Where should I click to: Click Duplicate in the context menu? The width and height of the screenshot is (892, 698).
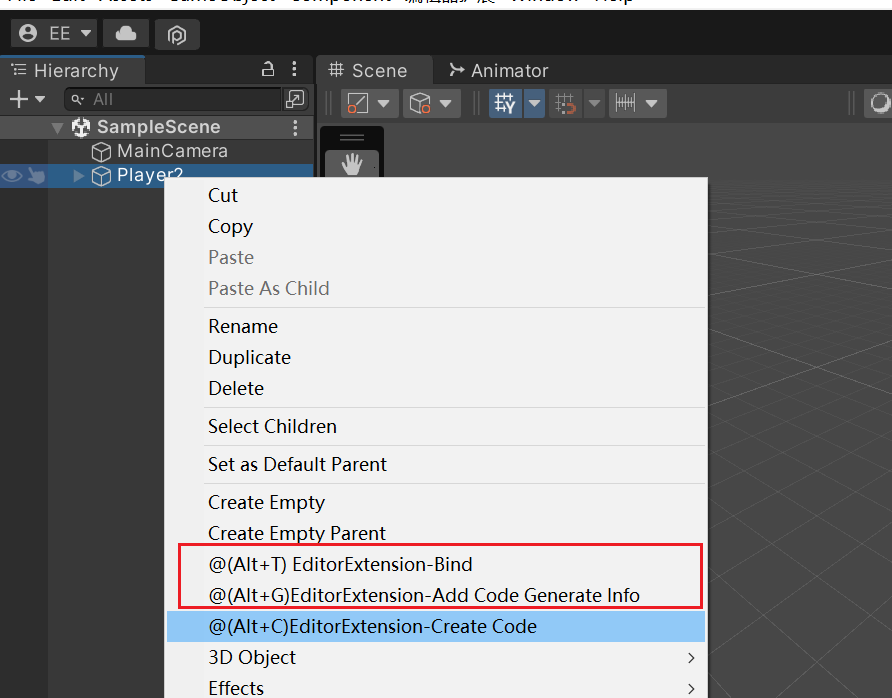(249, 357)
